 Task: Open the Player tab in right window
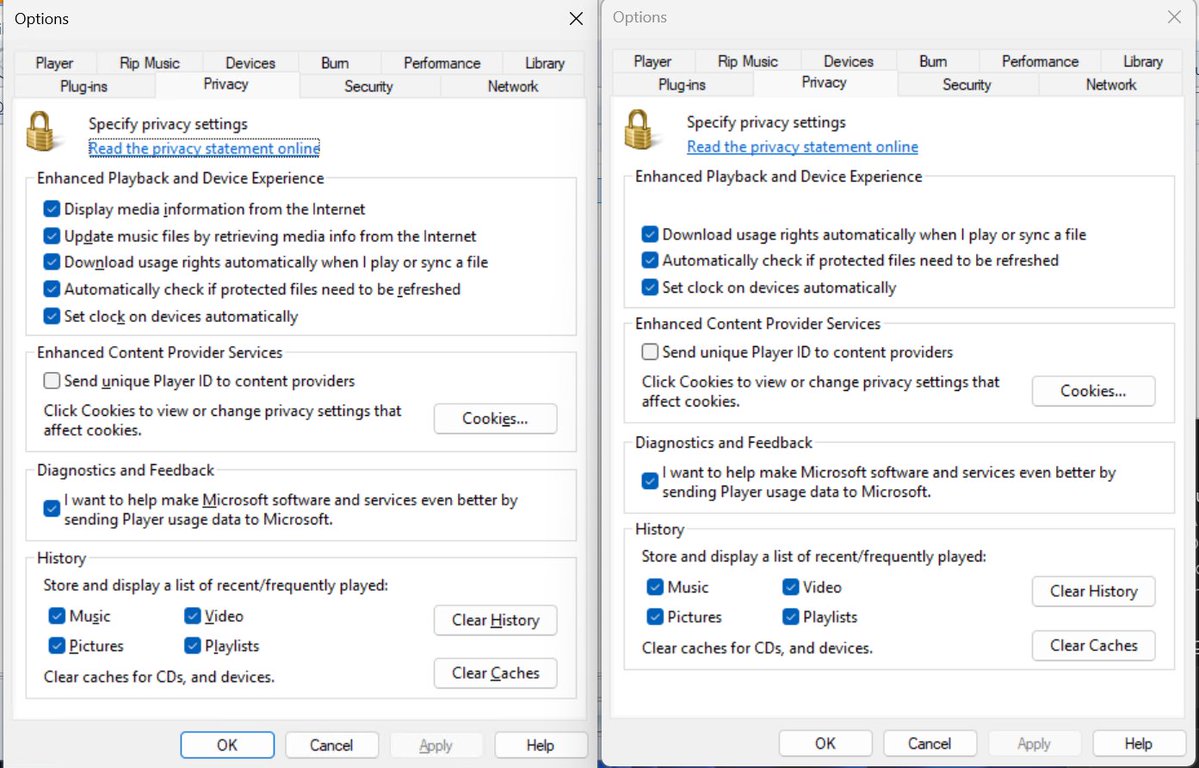(x=652, y=61)
